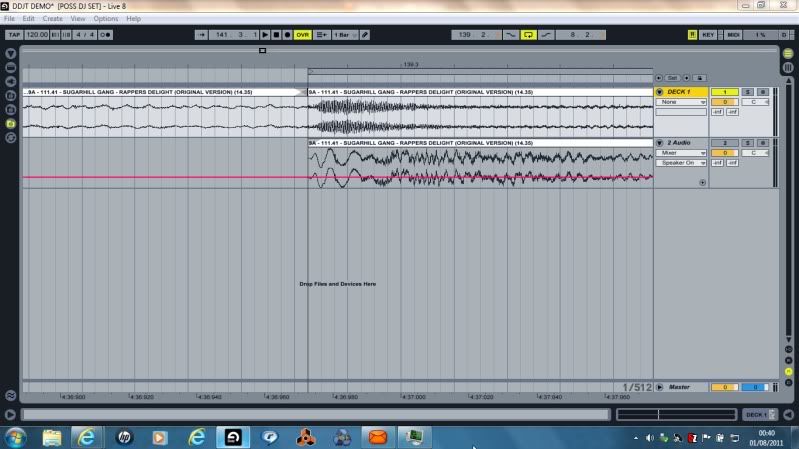The height and width of the screenshot is (449, 799).
Task: Open the 1 Bar quantization dropdown
Action: (x=344, y=34)
